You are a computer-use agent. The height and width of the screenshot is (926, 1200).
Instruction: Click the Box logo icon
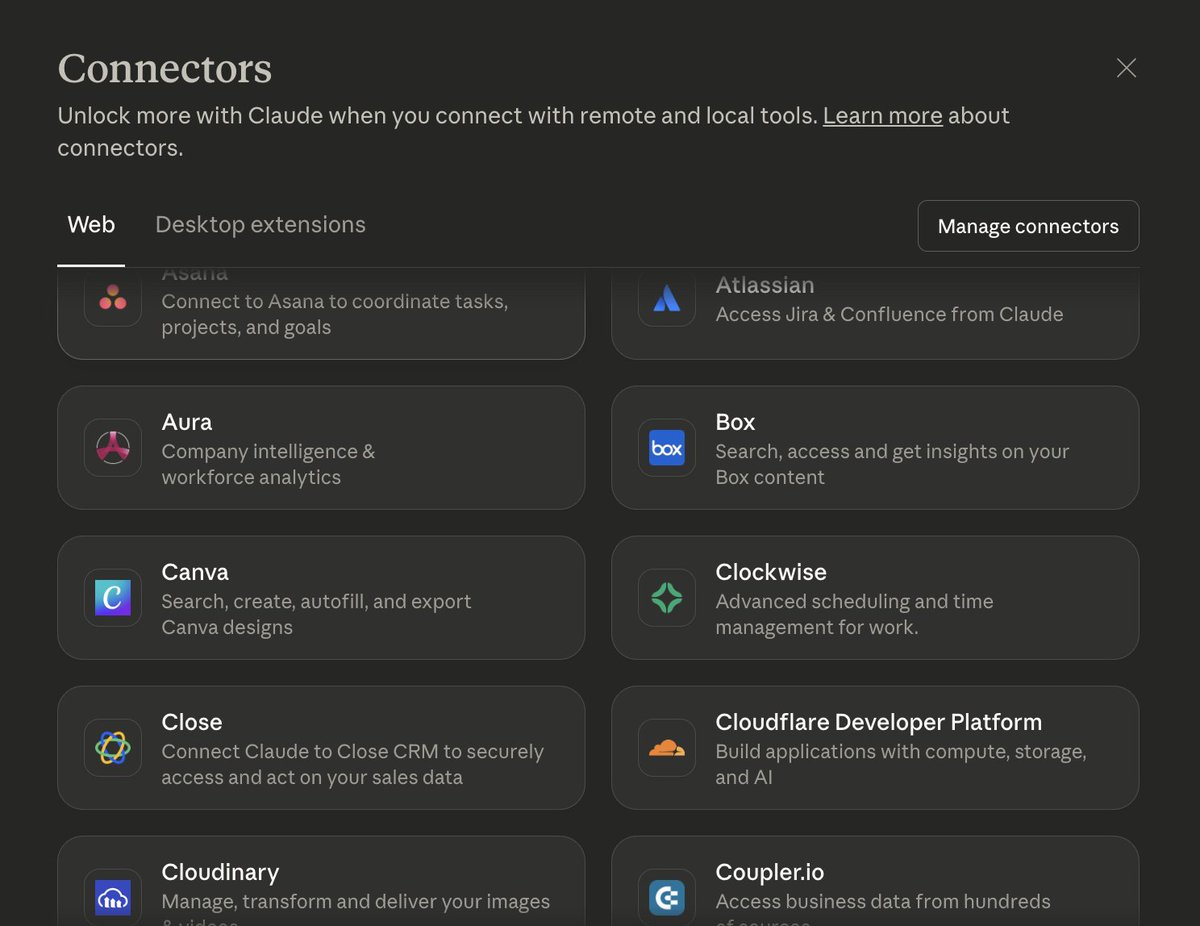[x=667, y=448]
